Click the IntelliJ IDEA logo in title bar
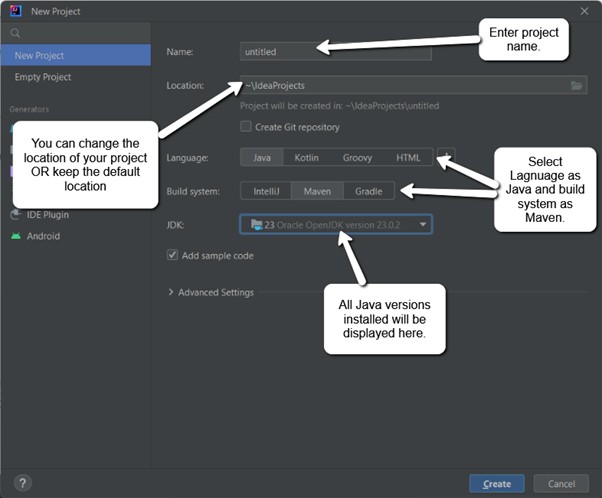The width and height of the screenshot is (602, 498). click(16, 11)
